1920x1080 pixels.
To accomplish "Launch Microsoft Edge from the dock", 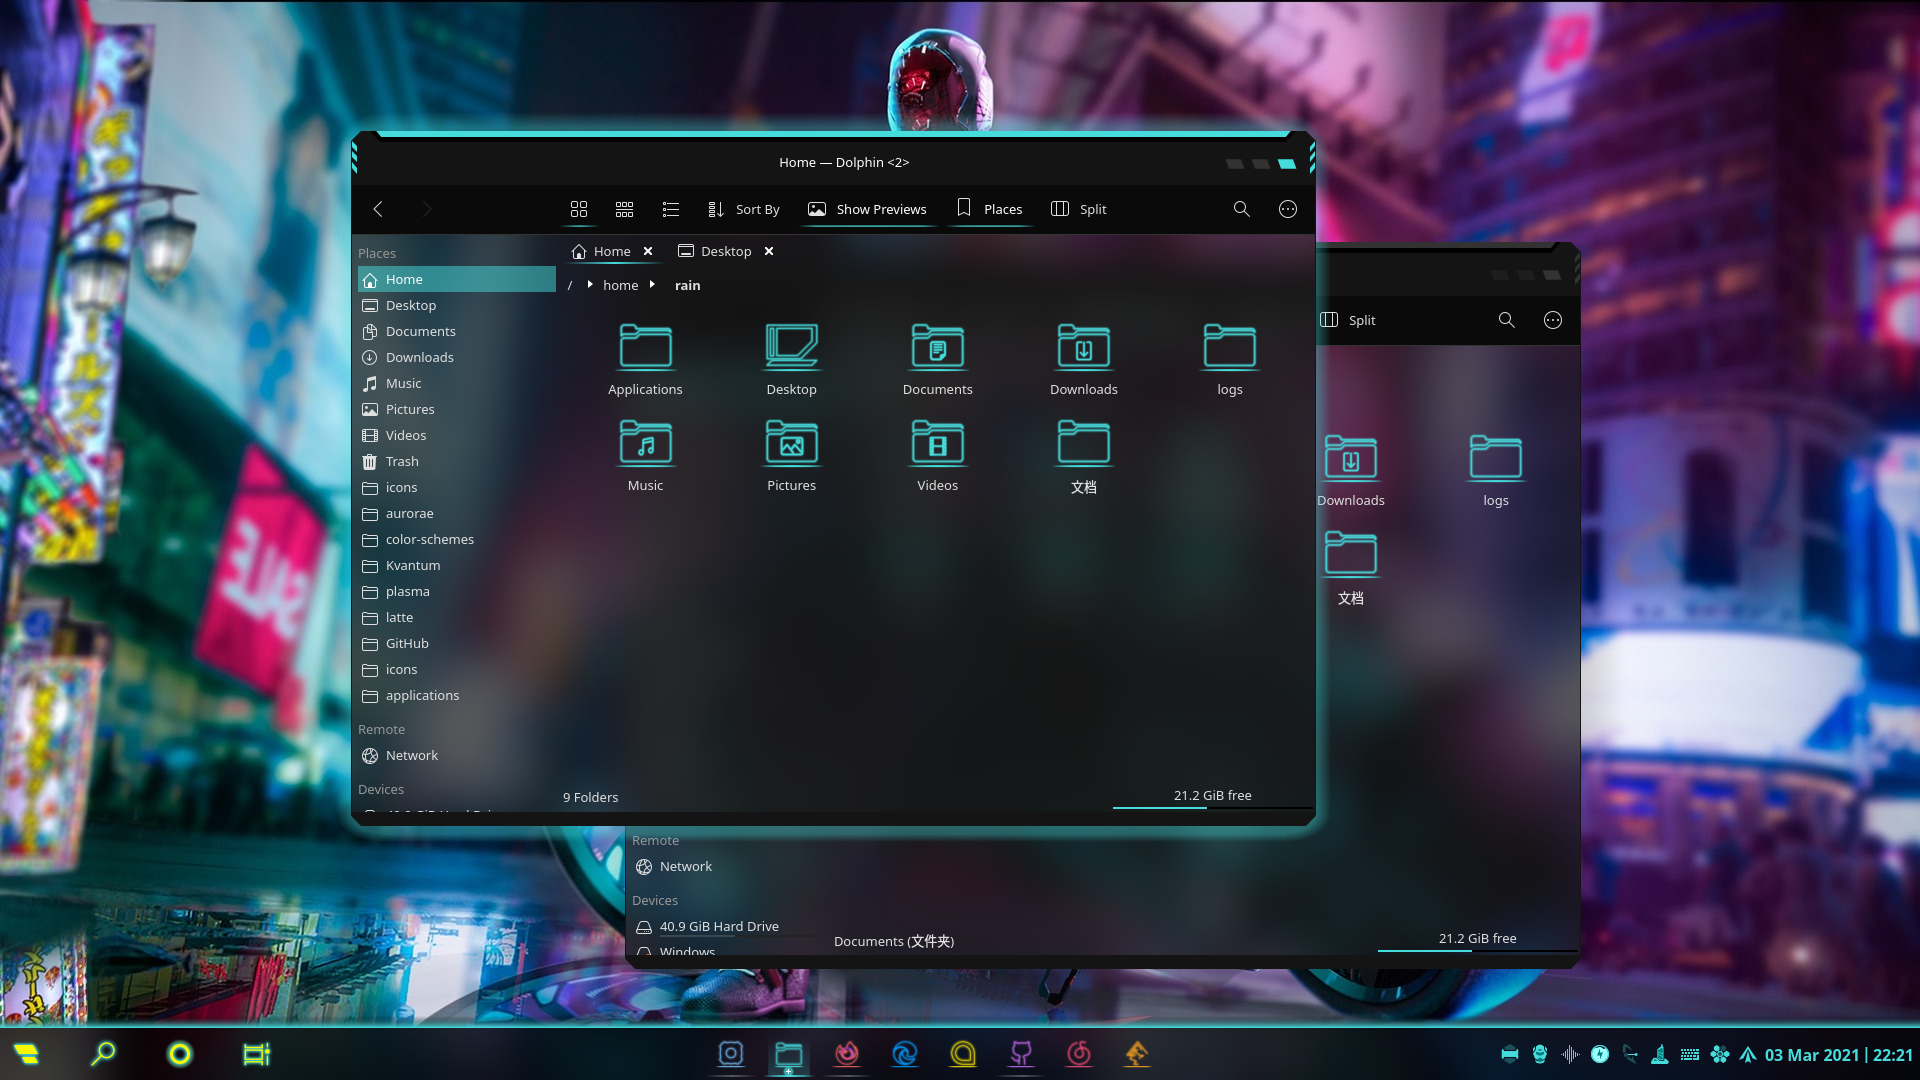I will tap(905, 1053).
